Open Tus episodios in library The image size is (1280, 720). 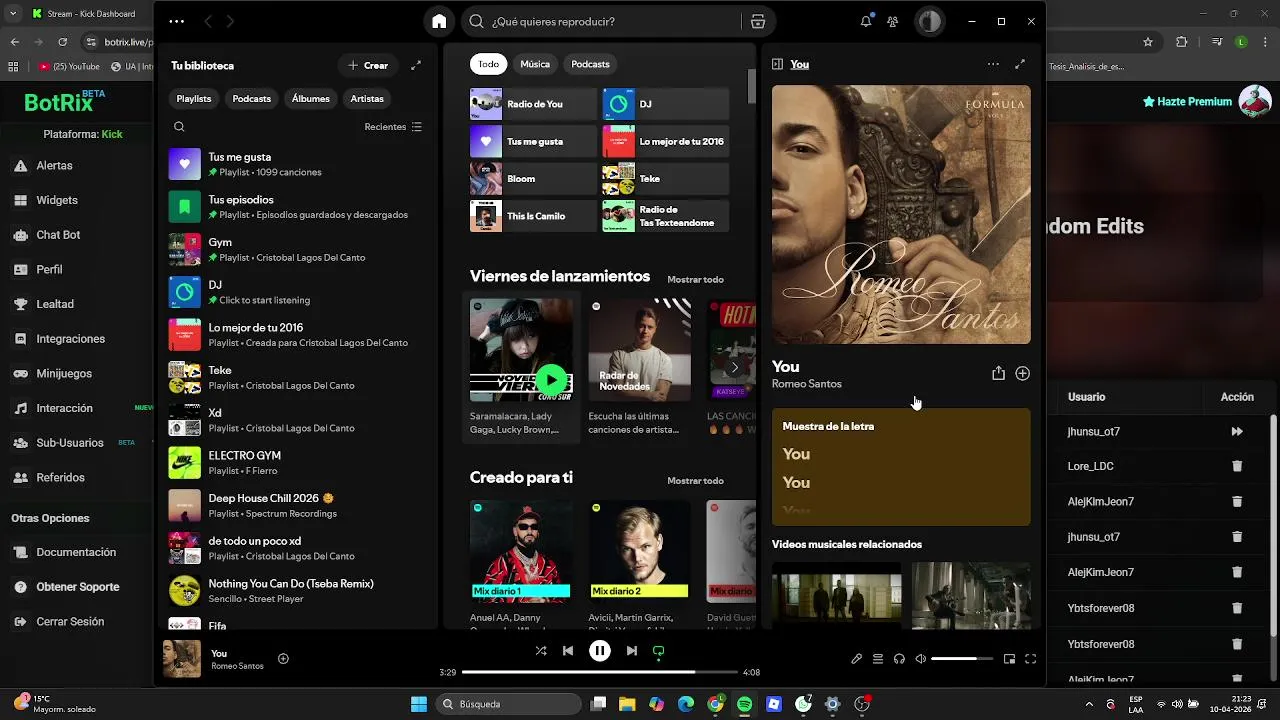click(x=296, y=207)
